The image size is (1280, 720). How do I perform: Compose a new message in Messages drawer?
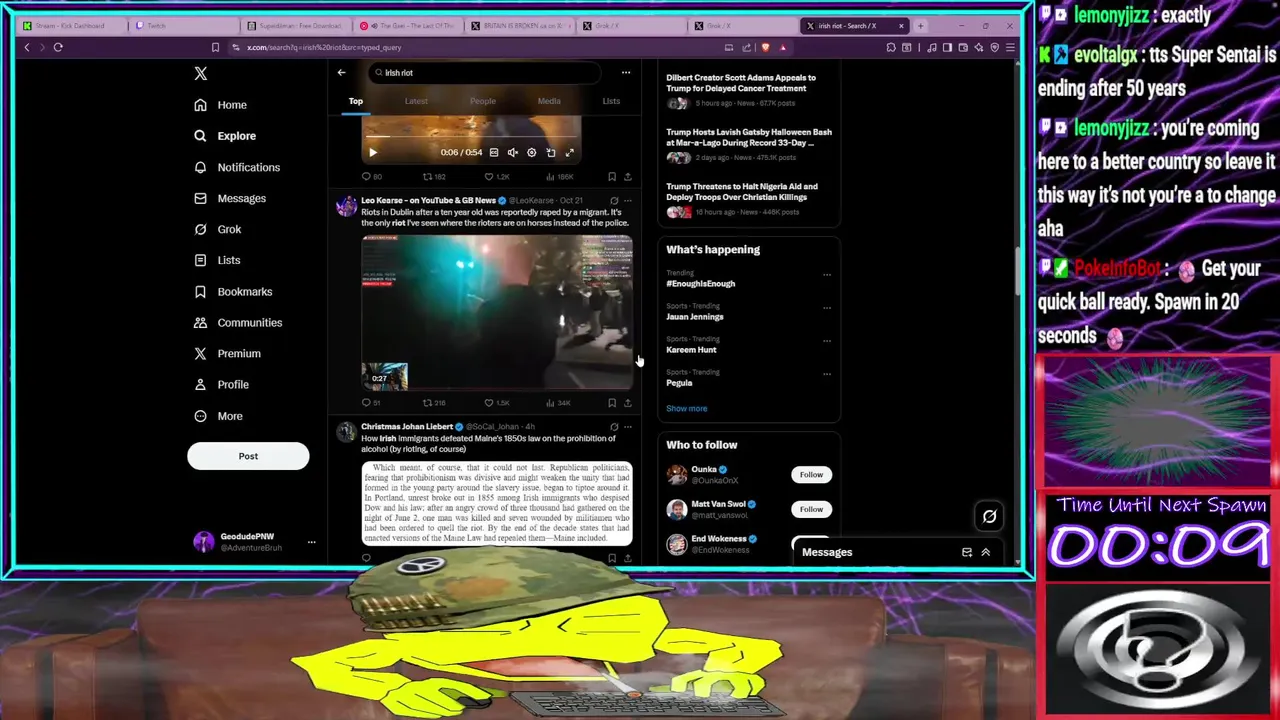967,552
